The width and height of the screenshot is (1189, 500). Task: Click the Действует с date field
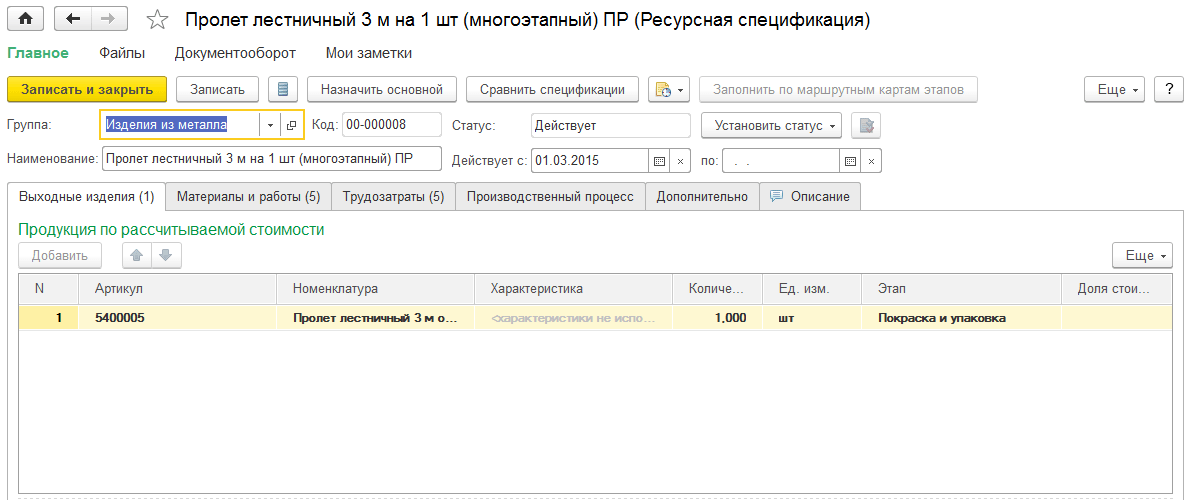coord(589,161)
